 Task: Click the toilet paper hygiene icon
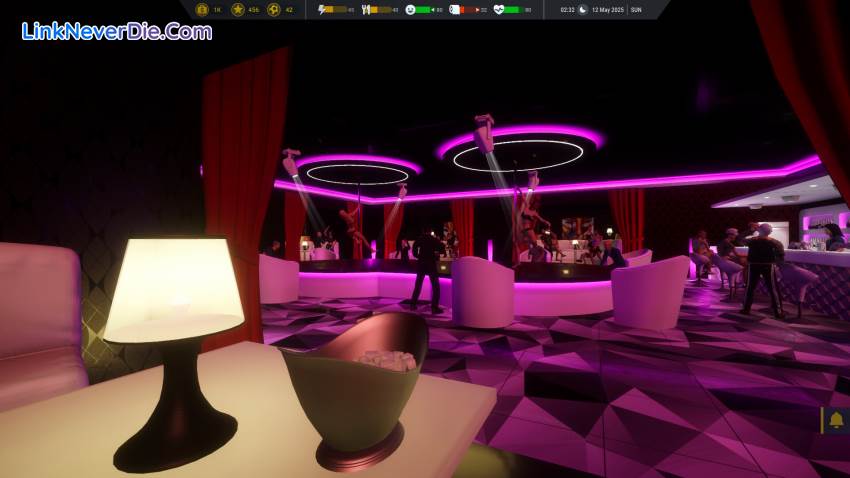454,9
